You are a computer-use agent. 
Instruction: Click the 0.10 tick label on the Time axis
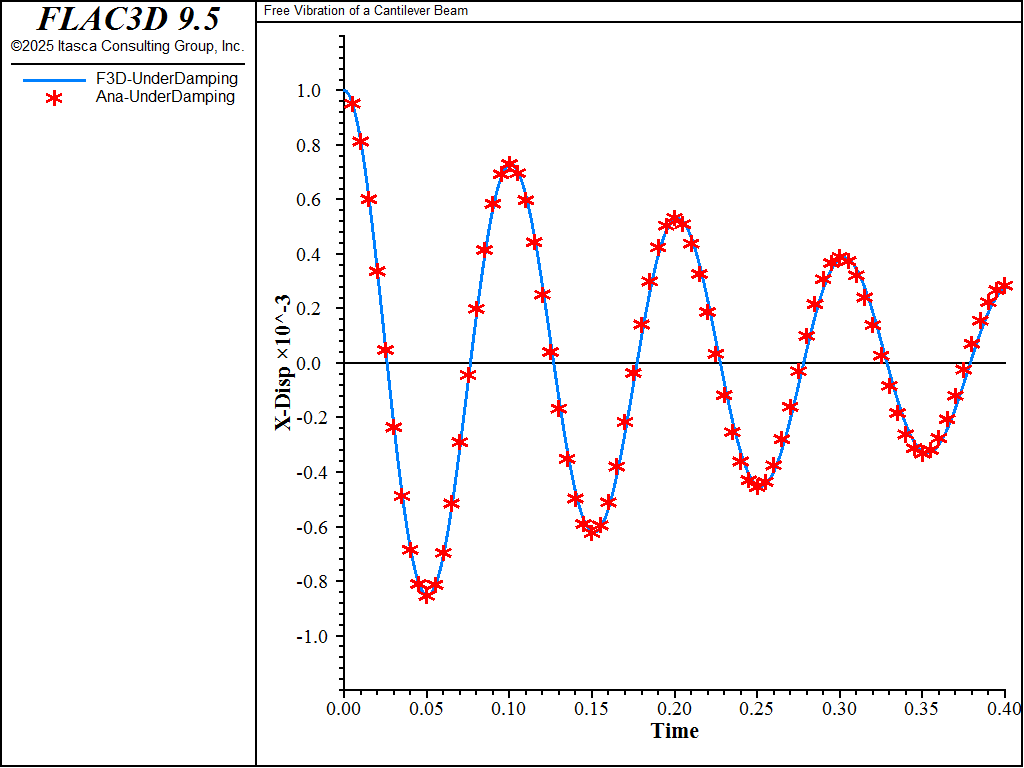click(x=509, y=708)
